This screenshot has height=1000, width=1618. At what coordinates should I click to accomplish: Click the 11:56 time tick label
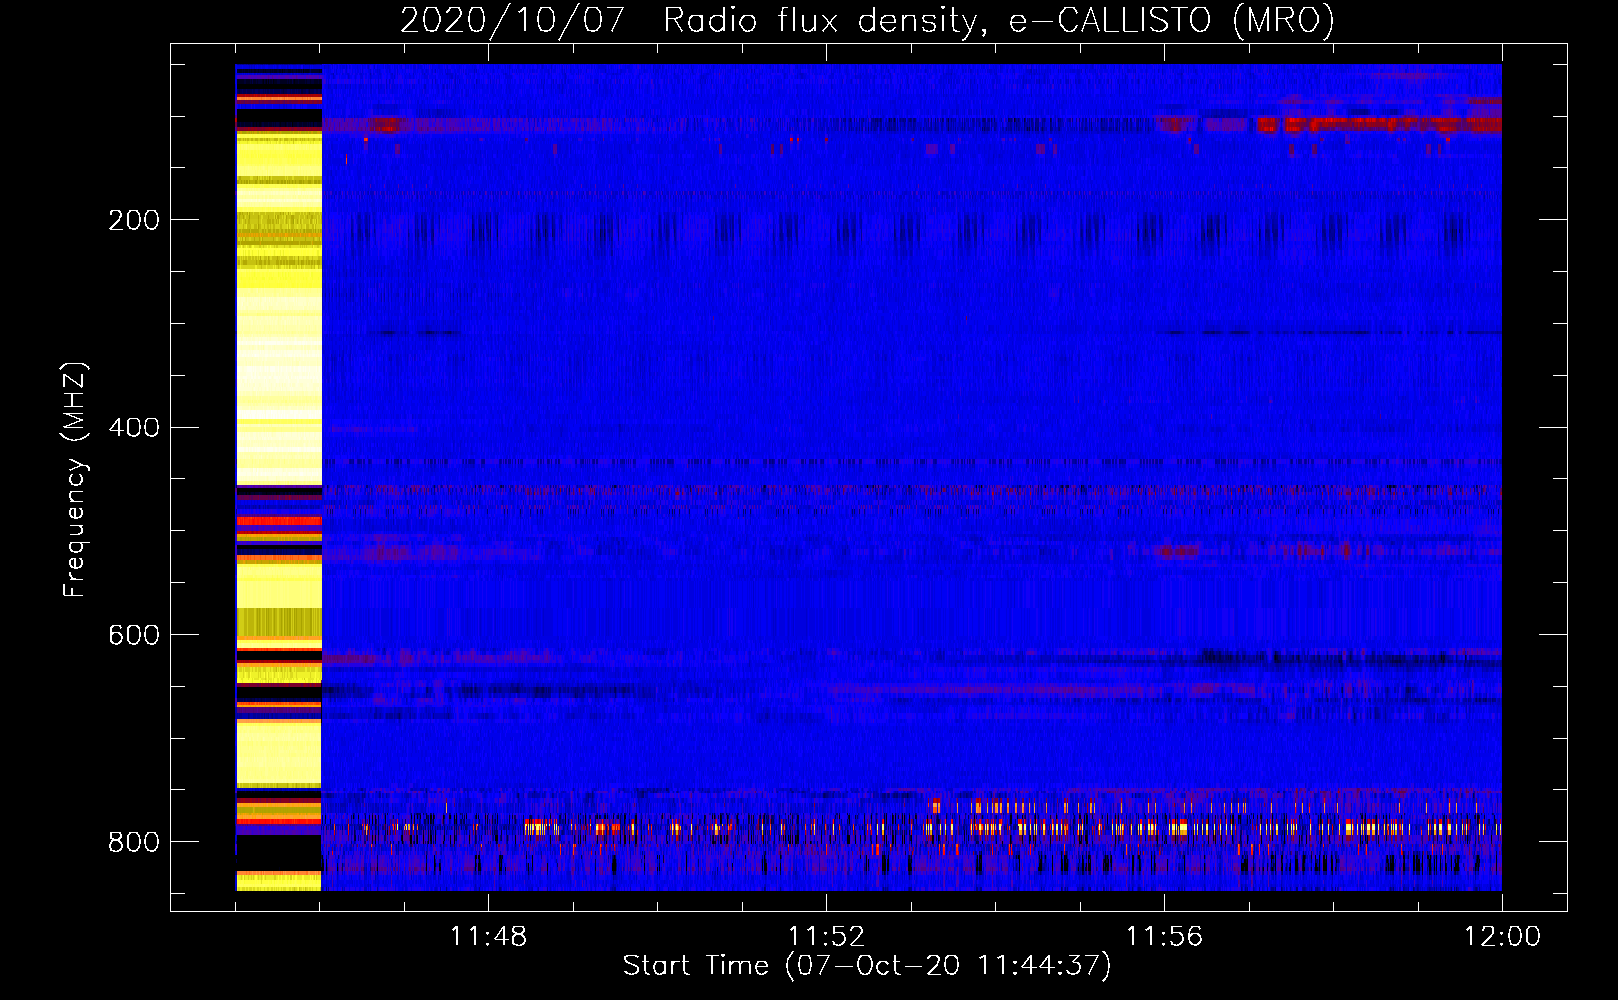1164,936
